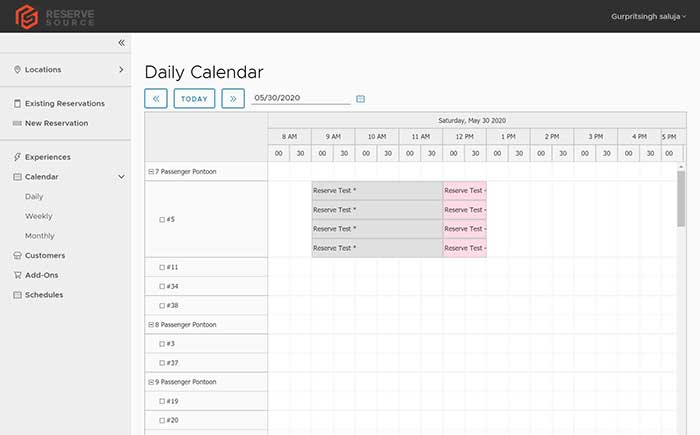Screen dimensions: 700x435
Task: Open Experiences via its rocket icon
Action: click(x=17, y=157)
